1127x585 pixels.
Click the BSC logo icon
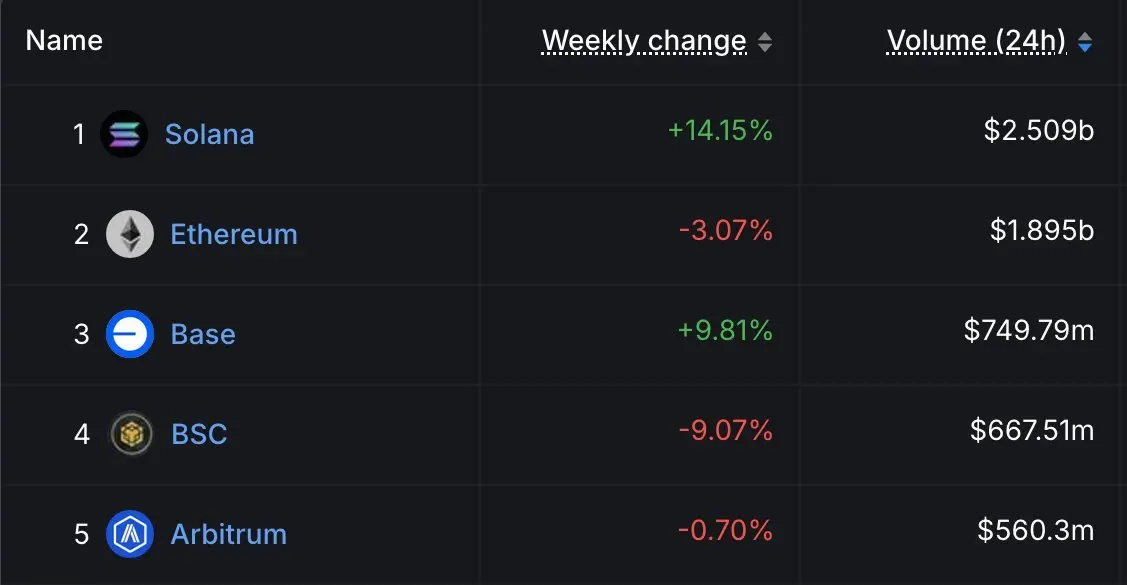click(130, 434)
